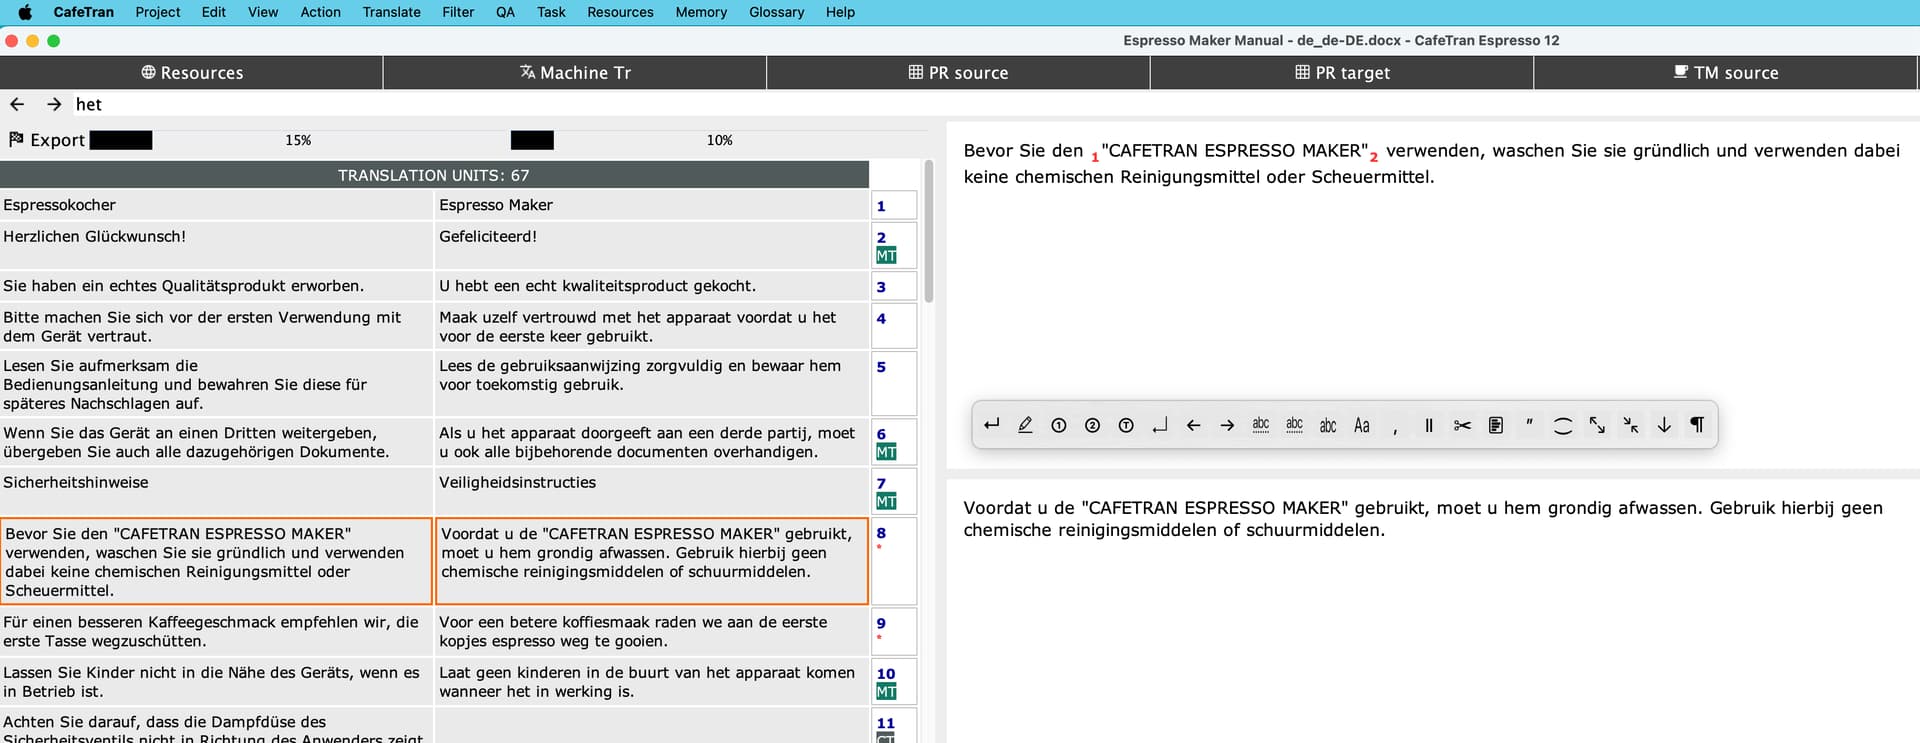
Task: Click the return-arrow icon in the editing toolbar
Action: pyautogui.click(x=991, y=425)
